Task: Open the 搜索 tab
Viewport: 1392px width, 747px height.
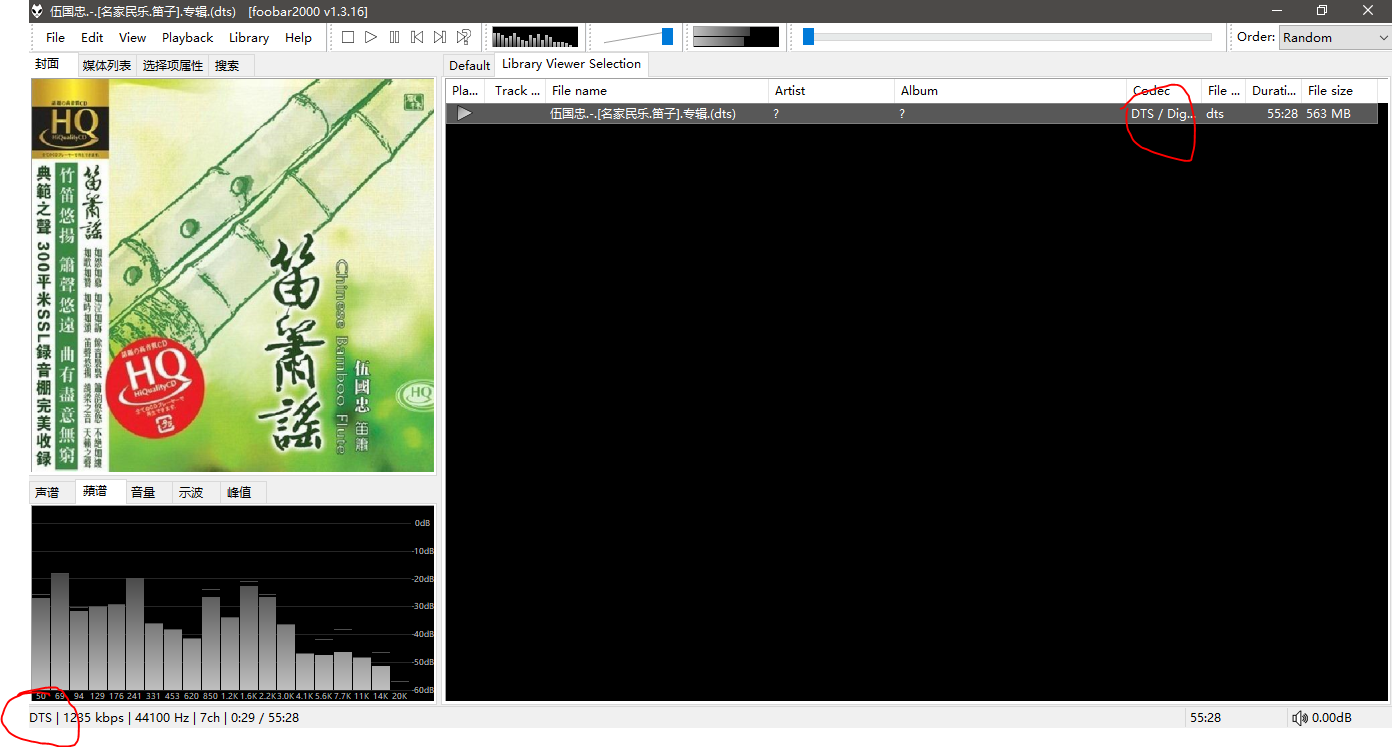Action: (x=227, y=65)
